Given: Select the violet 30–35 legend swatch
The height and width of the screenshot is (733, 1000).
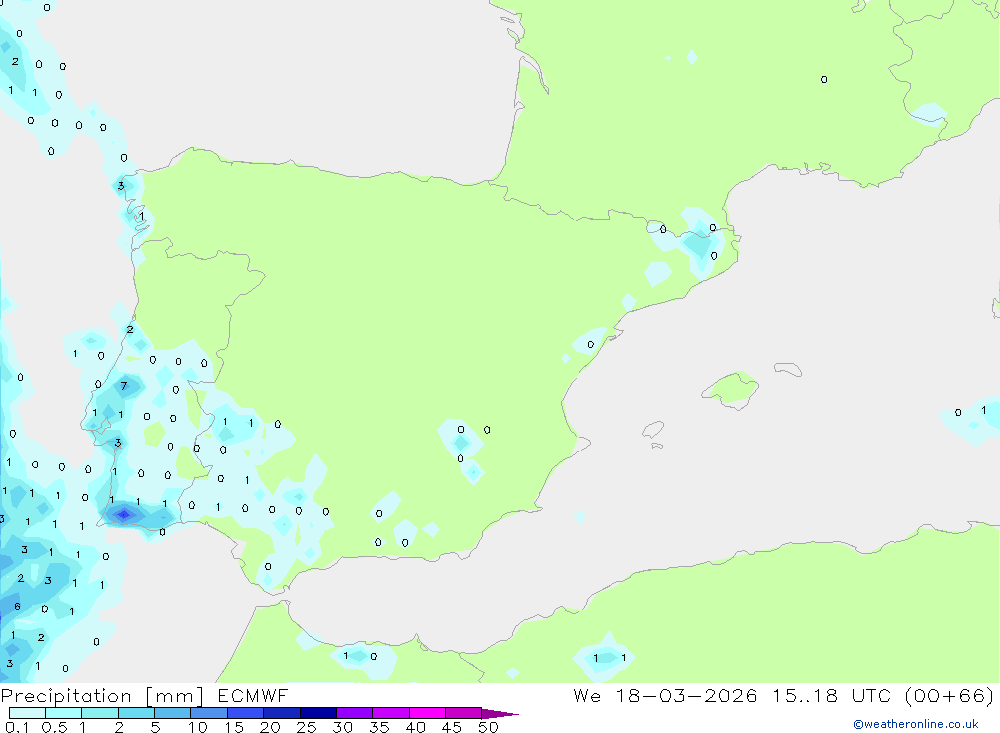Looking at the screenshot, I should [x=354, y=714].
